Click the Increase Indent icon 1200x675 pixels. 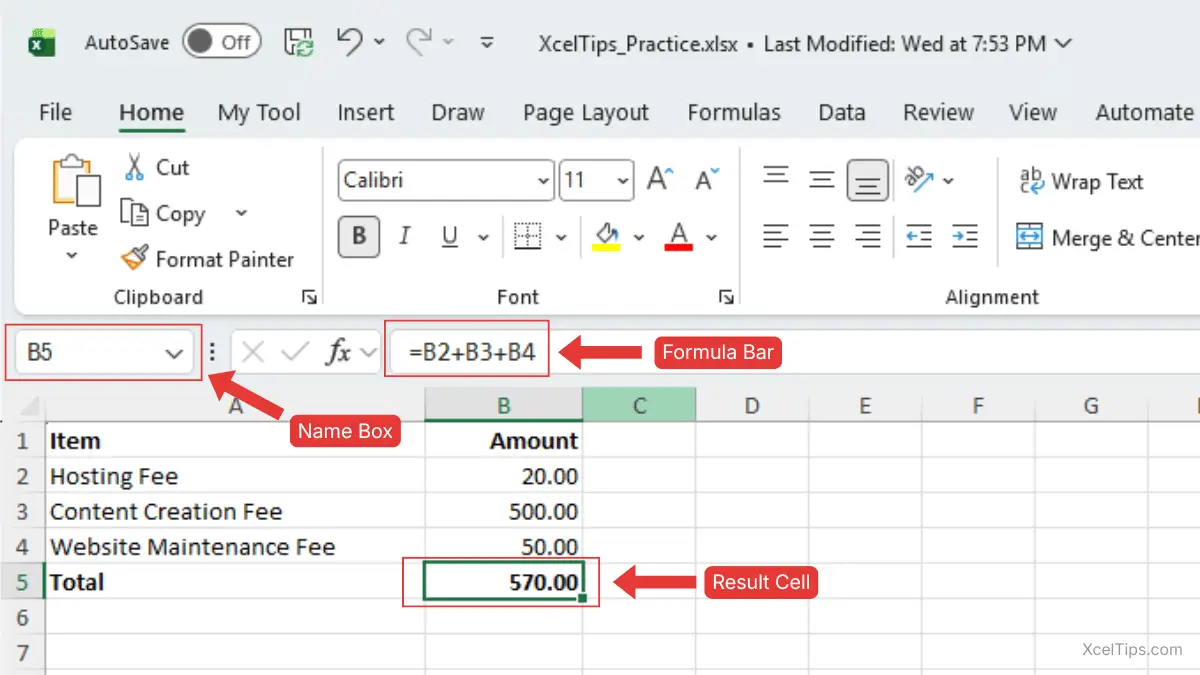[x=965, y=236]
